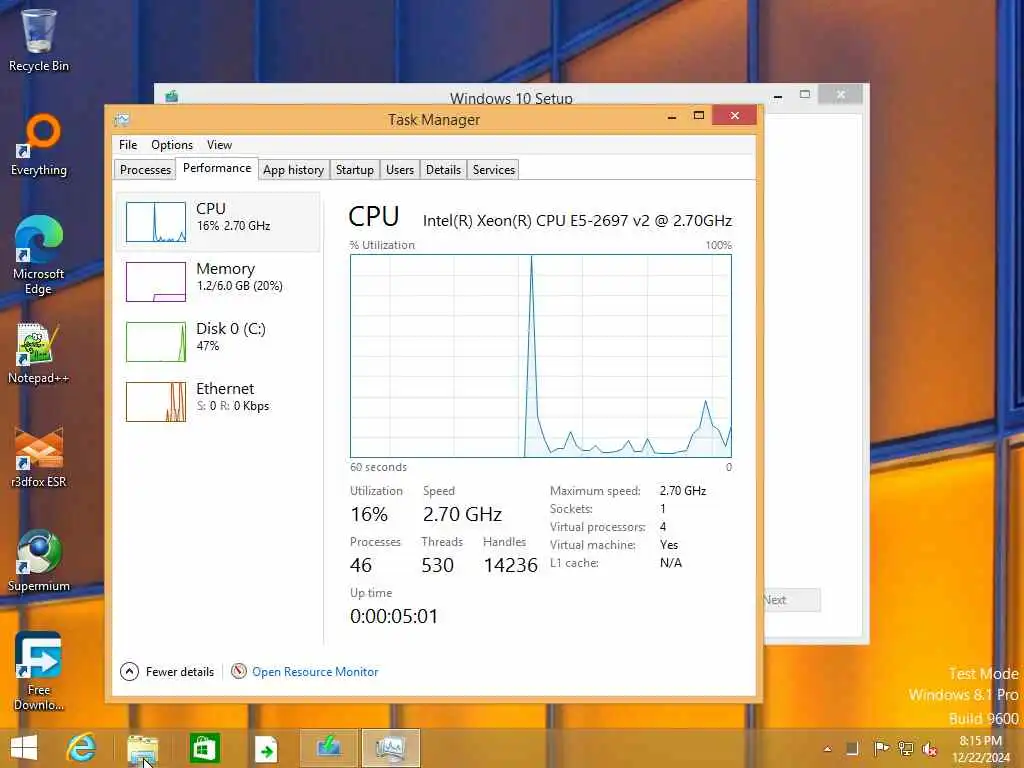Maximize the Task Manager window
Screen dimensions: 1024x768
point(699,116)
